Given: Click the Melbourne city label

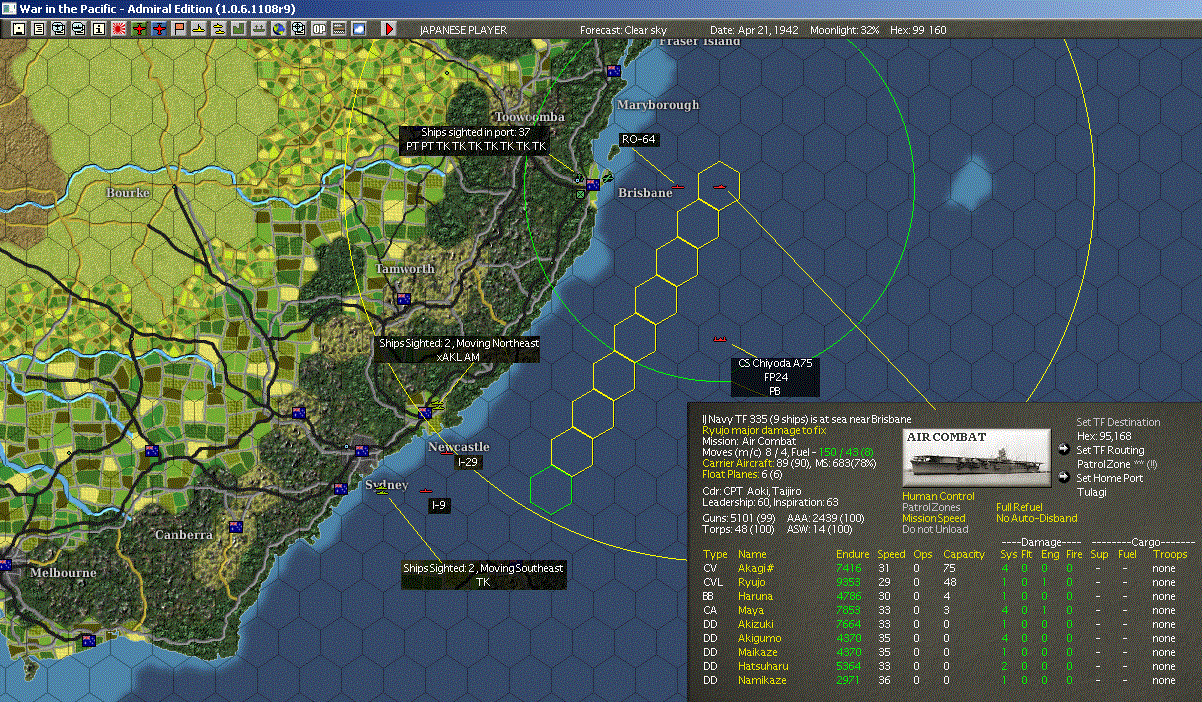Looking at the screenshot, I should tap(63, 573).
